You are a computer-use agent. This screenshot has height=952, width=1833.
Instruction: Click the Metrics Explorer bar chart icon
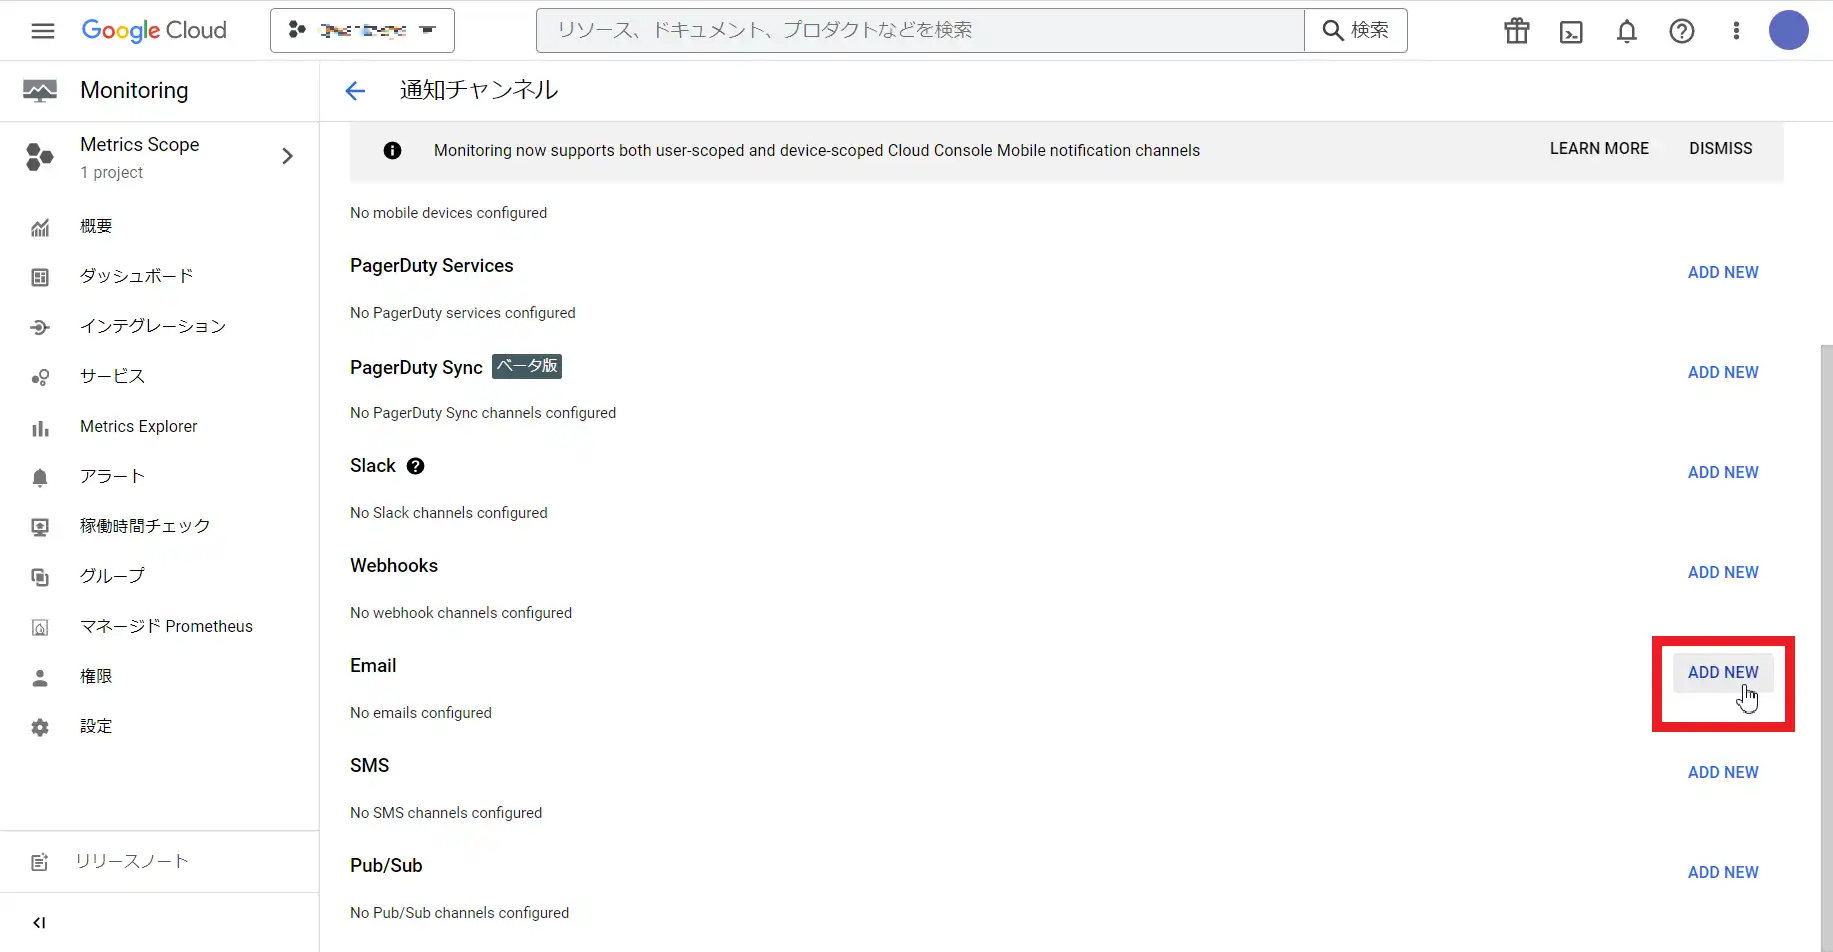[40, 428]
